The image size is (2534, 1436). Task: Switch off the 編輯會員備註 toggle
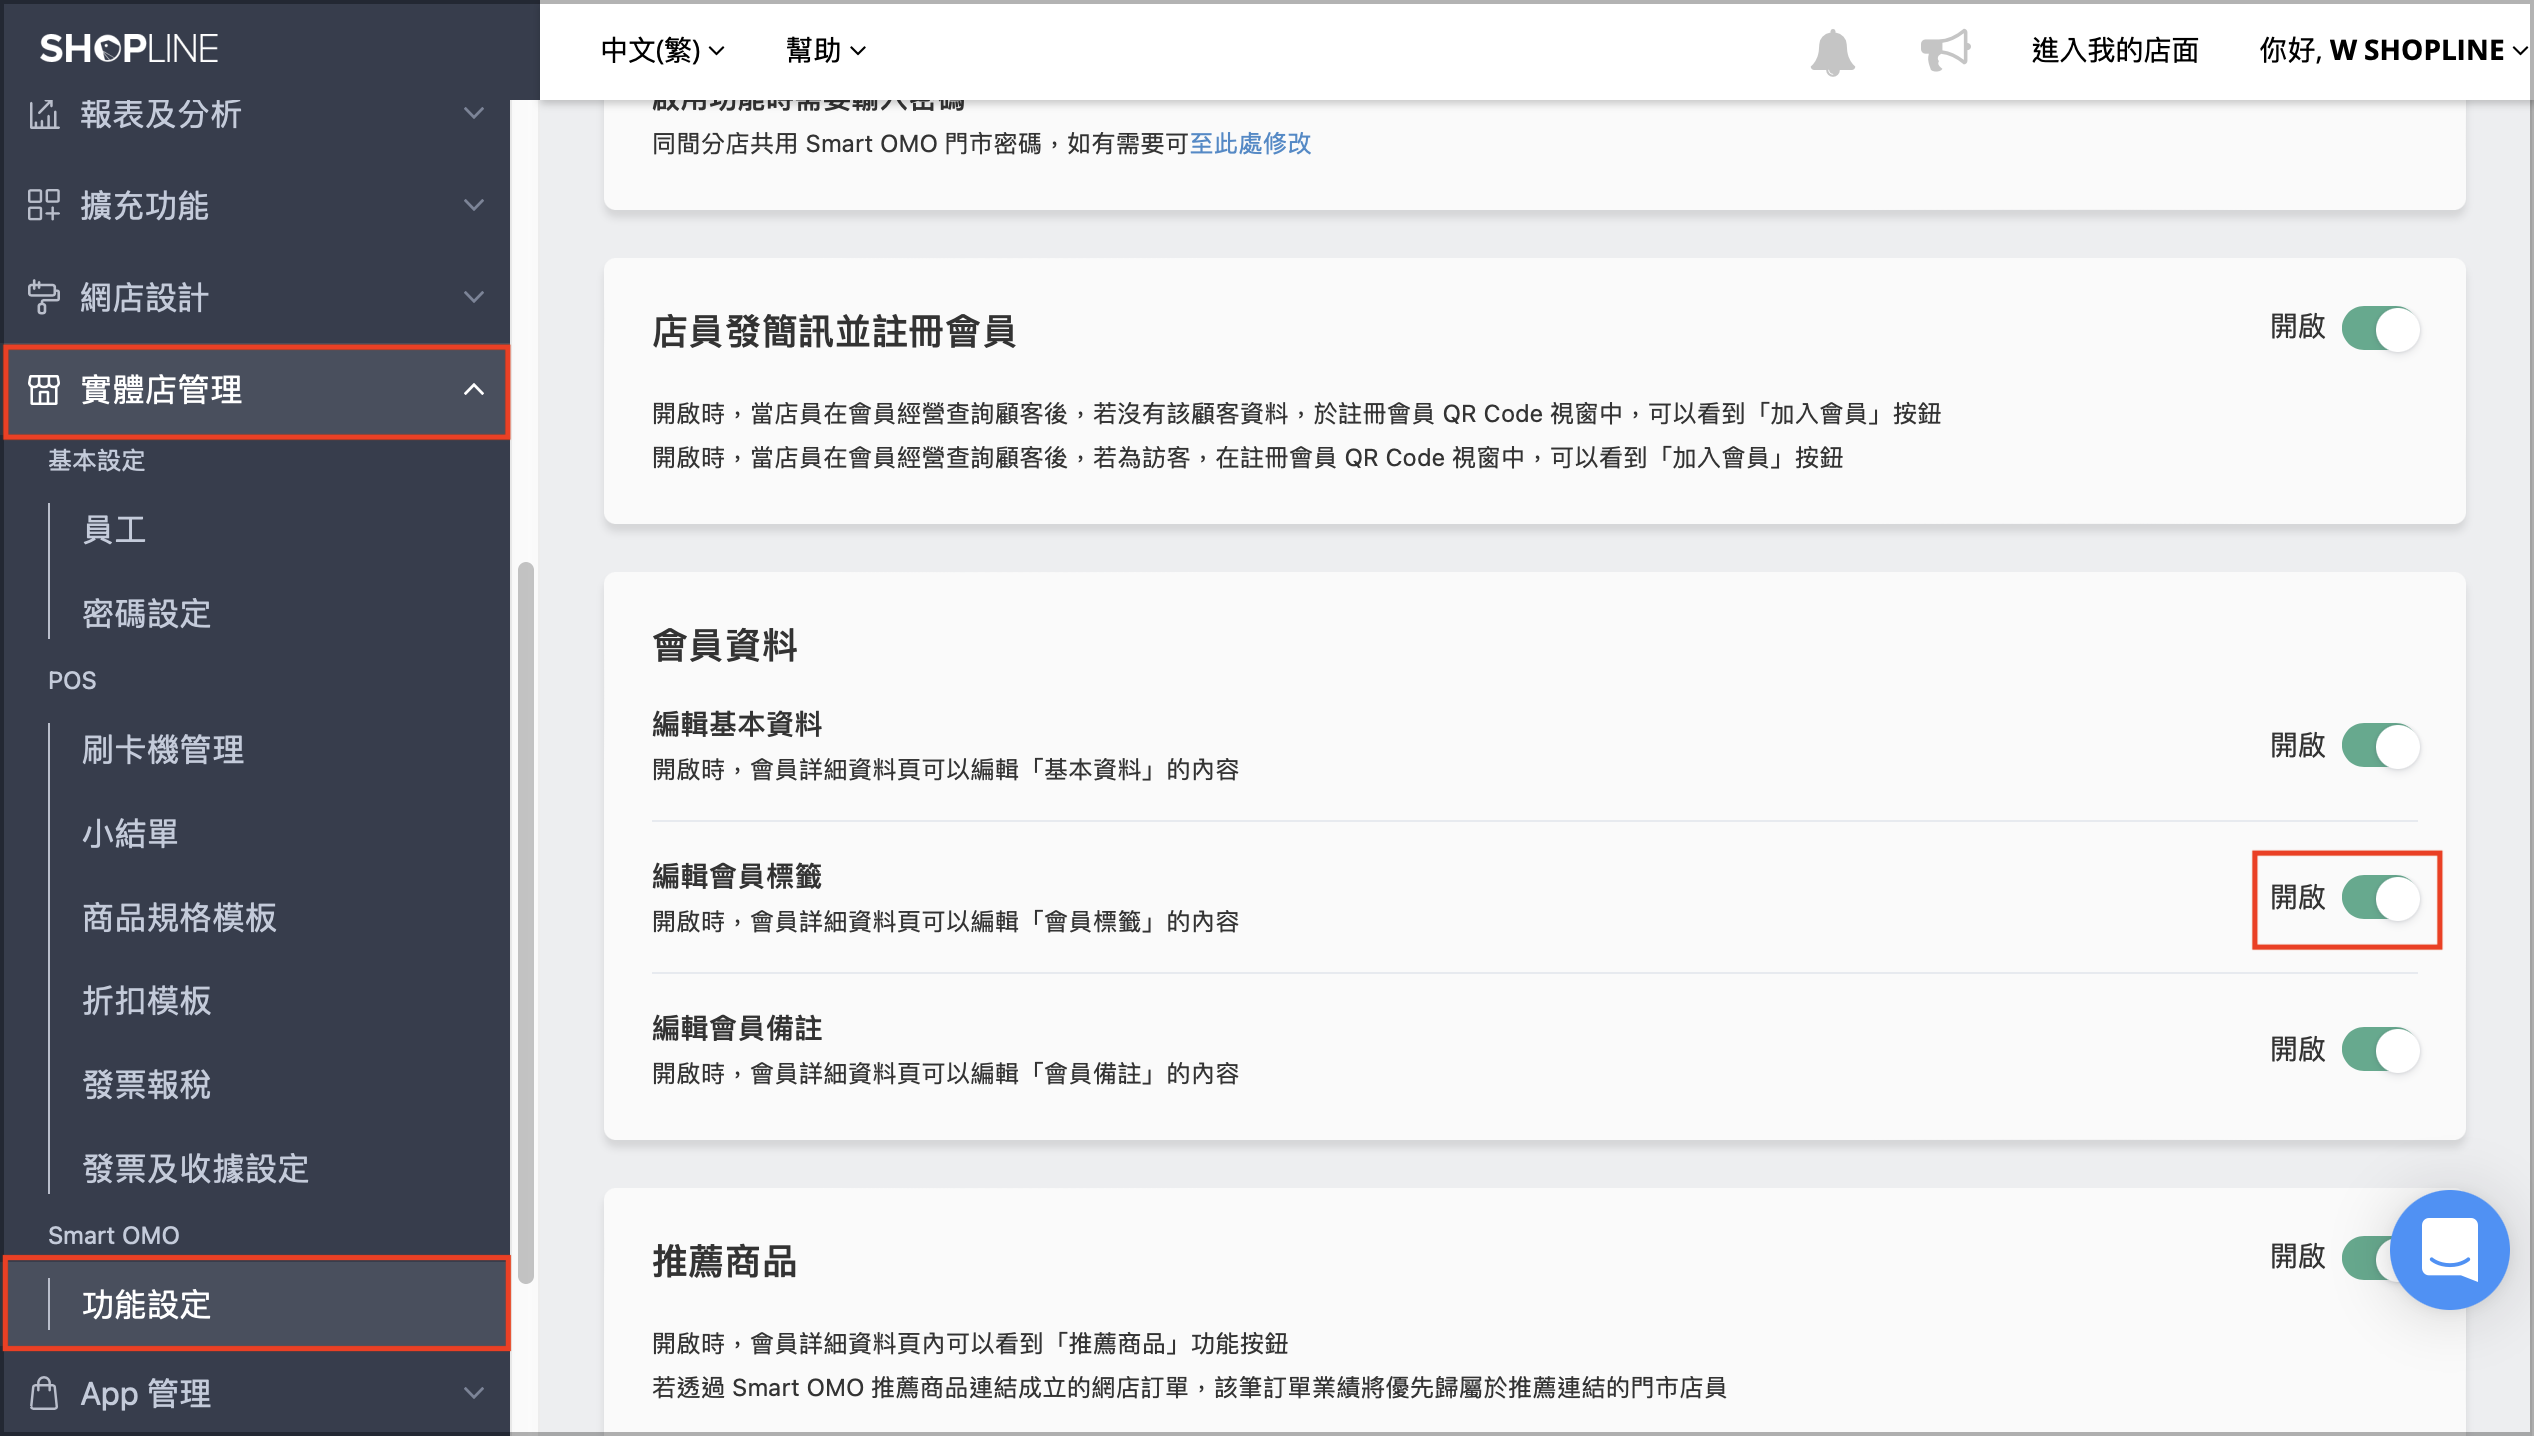(2380, 1050)
